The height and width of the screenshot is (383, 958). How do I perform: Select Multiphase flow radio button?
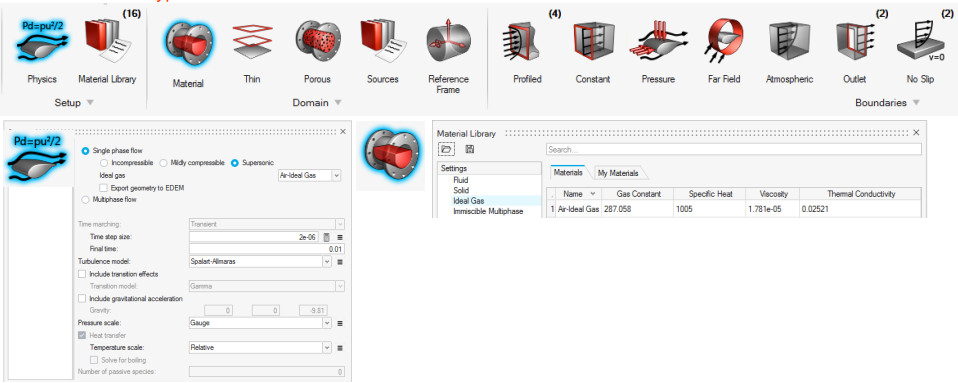85,199
